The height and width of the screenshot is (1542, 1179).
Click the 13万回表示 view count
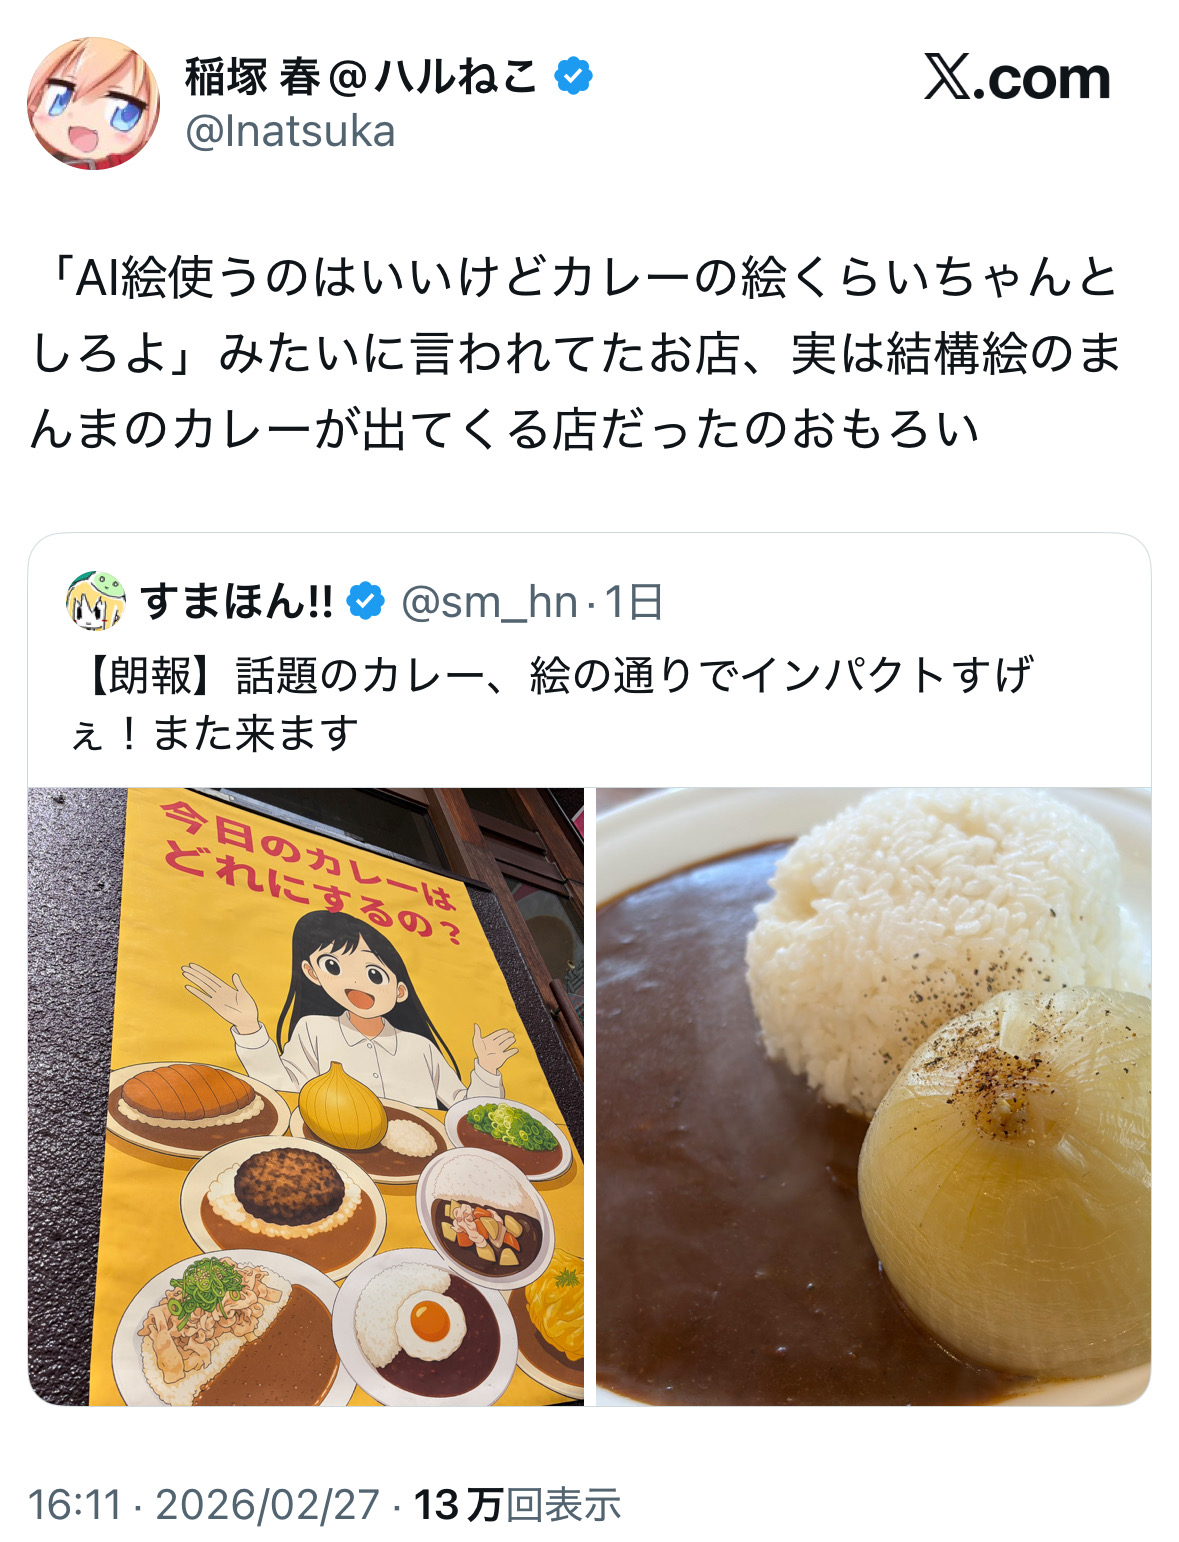click(x=518, y=1504)
